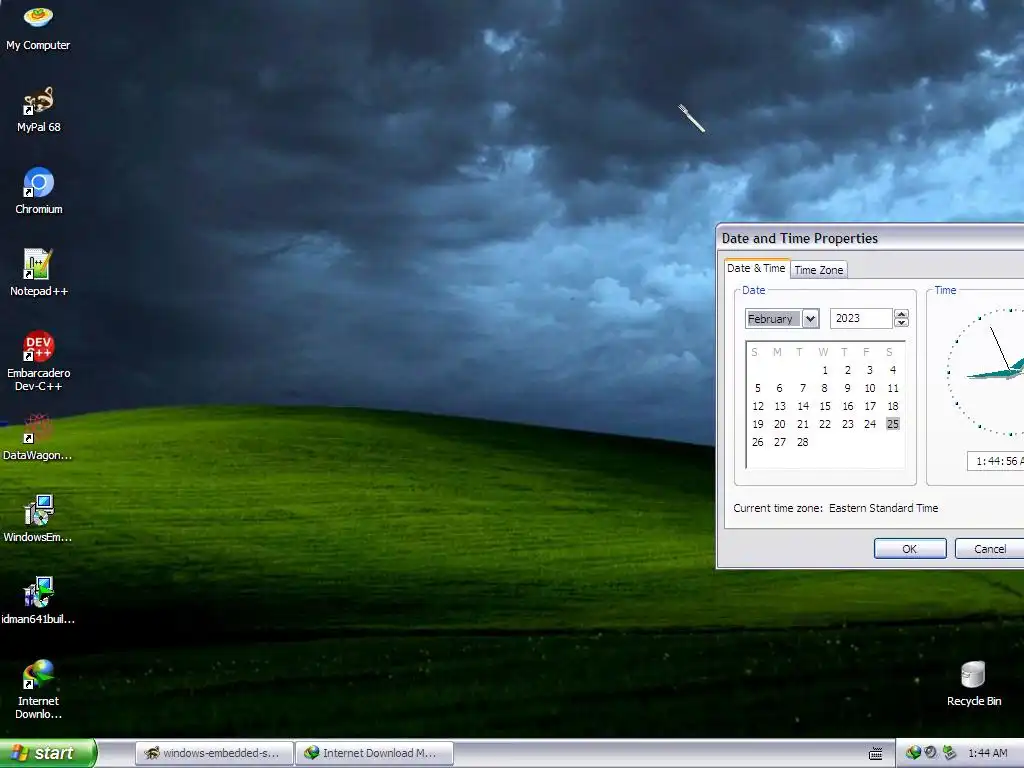Click the Internet Download Manager tray icon
The image size is (1024, 768).
click(913, 753)
